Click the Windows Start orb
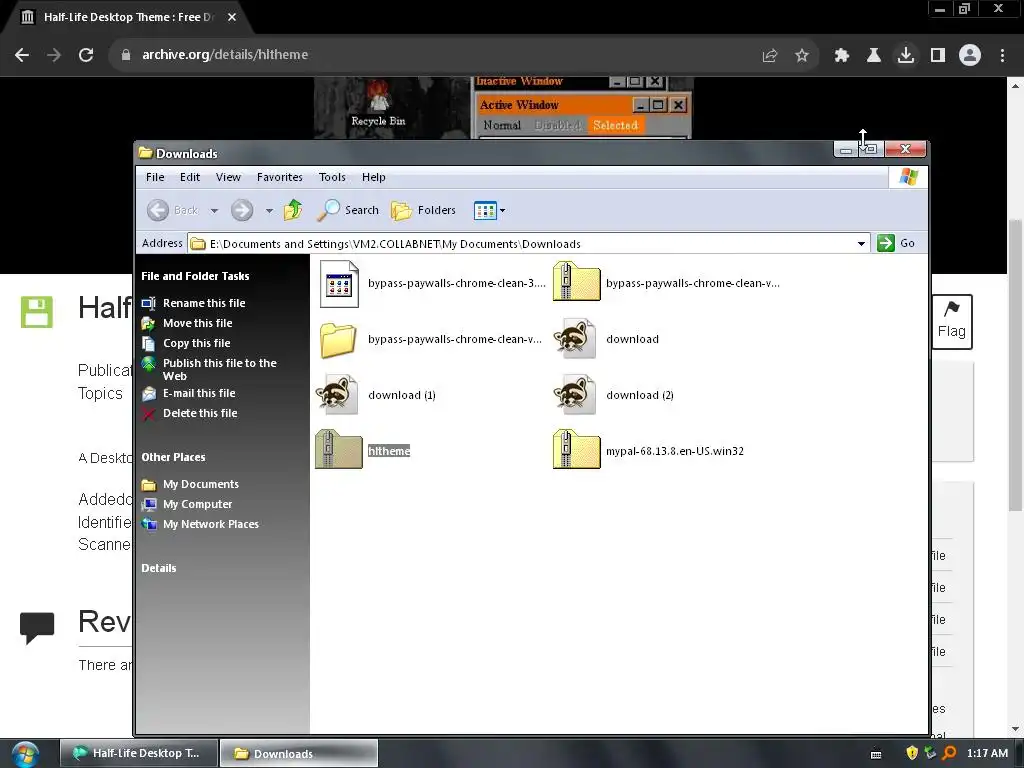Viewport: 1024px width, 768px height. pyautogui.click(x=25, y=754)
